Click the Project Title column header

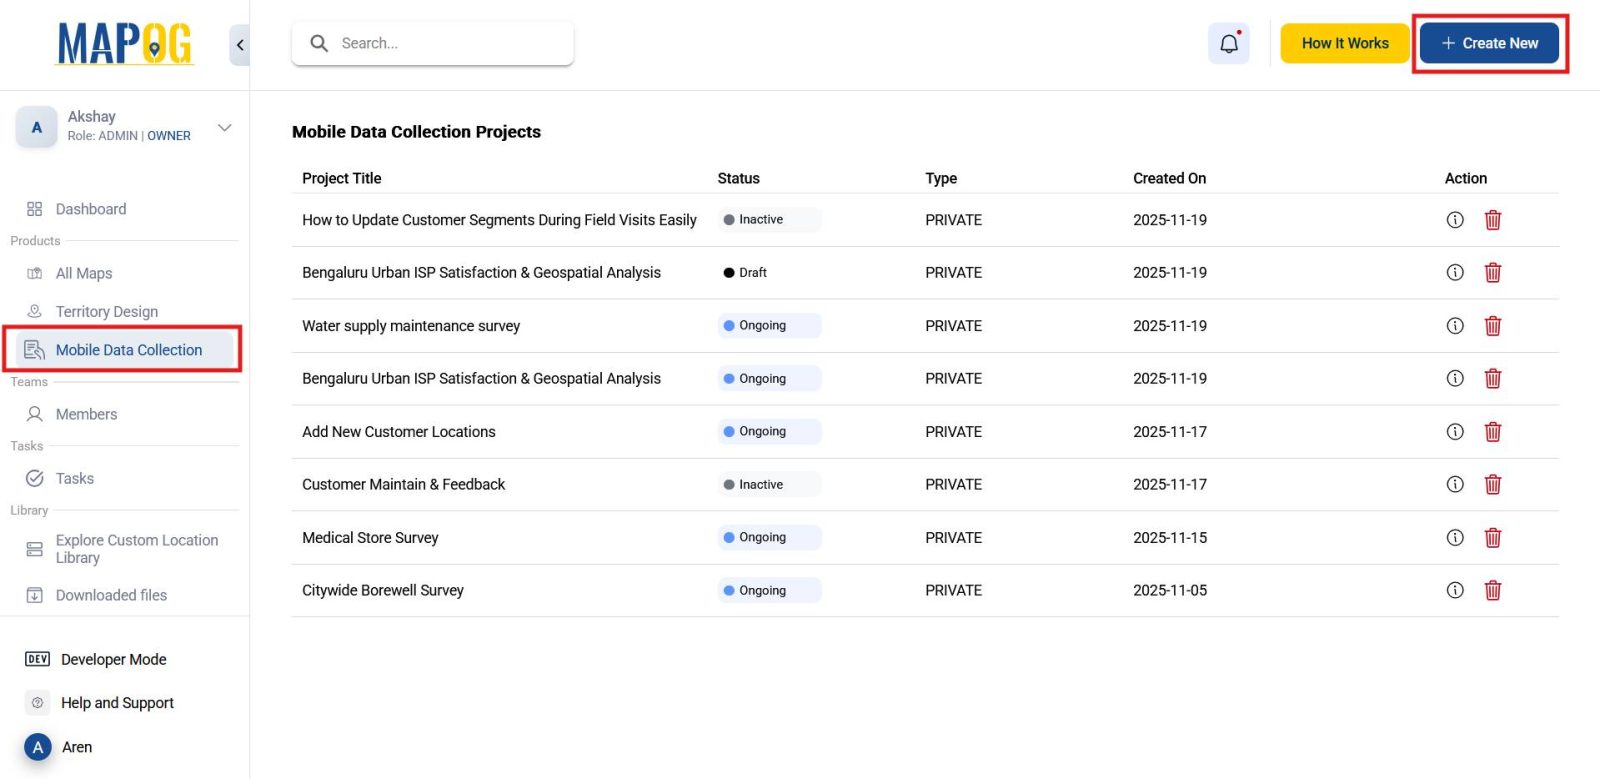point(341,178)
